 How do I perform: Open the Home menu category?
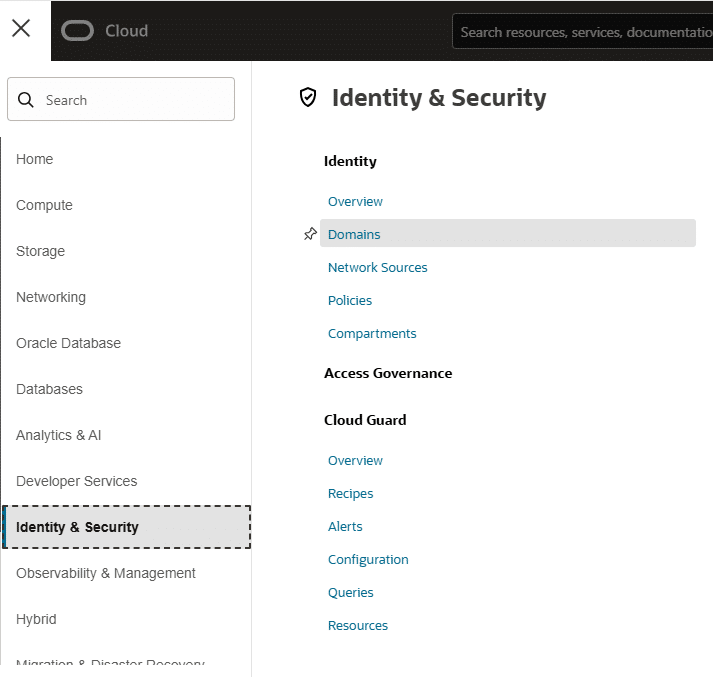[35, 159]
